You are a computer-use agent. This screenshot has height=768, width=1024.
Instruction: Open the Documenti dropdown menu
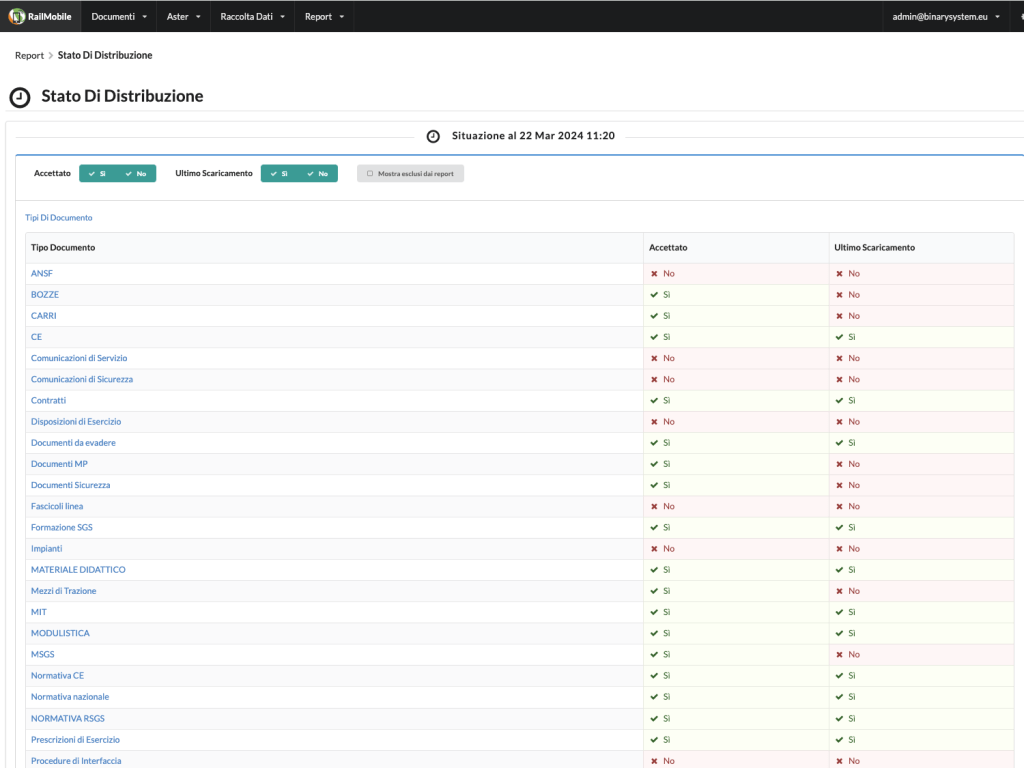[x=119, y=16]
